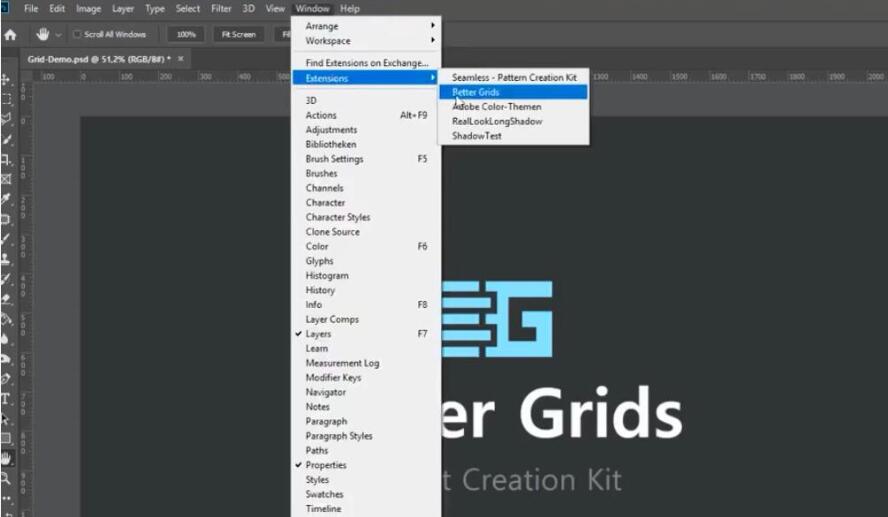Screen dimensions: 888x517
Task: Select the Blur drop tool
Action: point(6,339)
